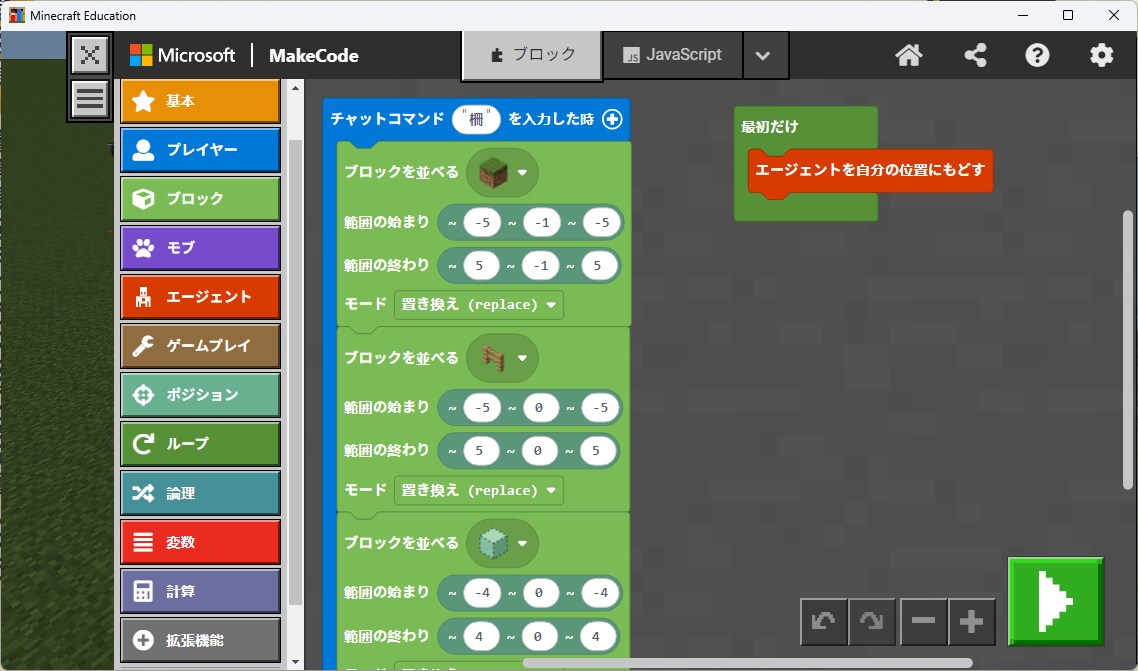Edit first block end X value 5

[x=480, y=265]
